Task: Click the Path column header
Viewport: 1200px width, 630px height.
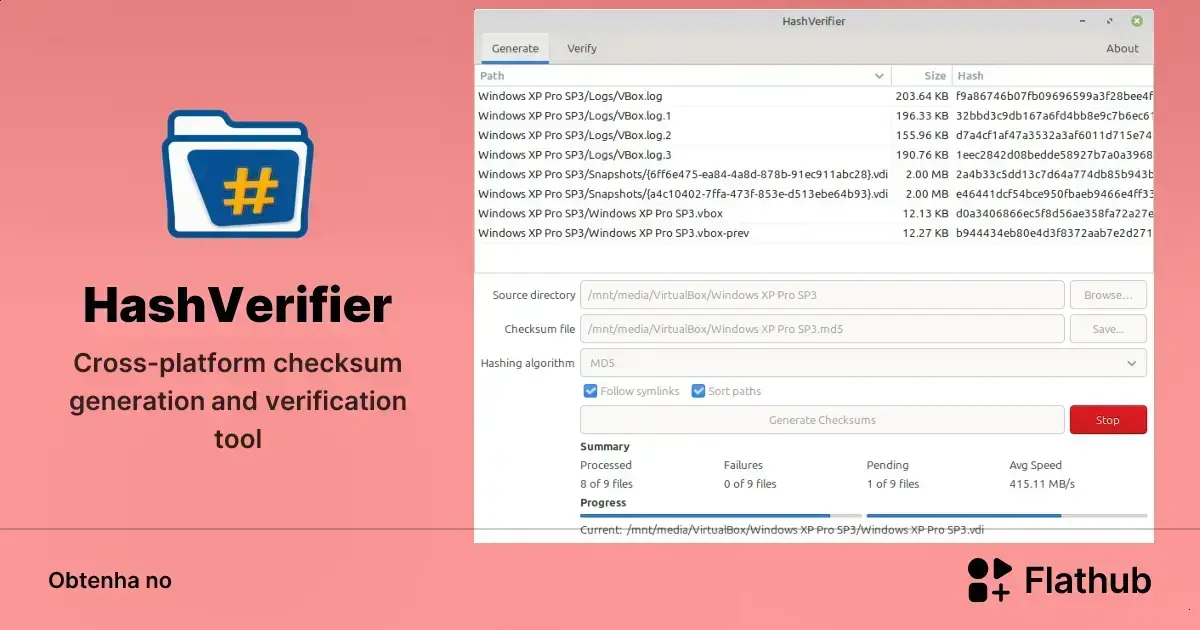Action: click(683, 76)
